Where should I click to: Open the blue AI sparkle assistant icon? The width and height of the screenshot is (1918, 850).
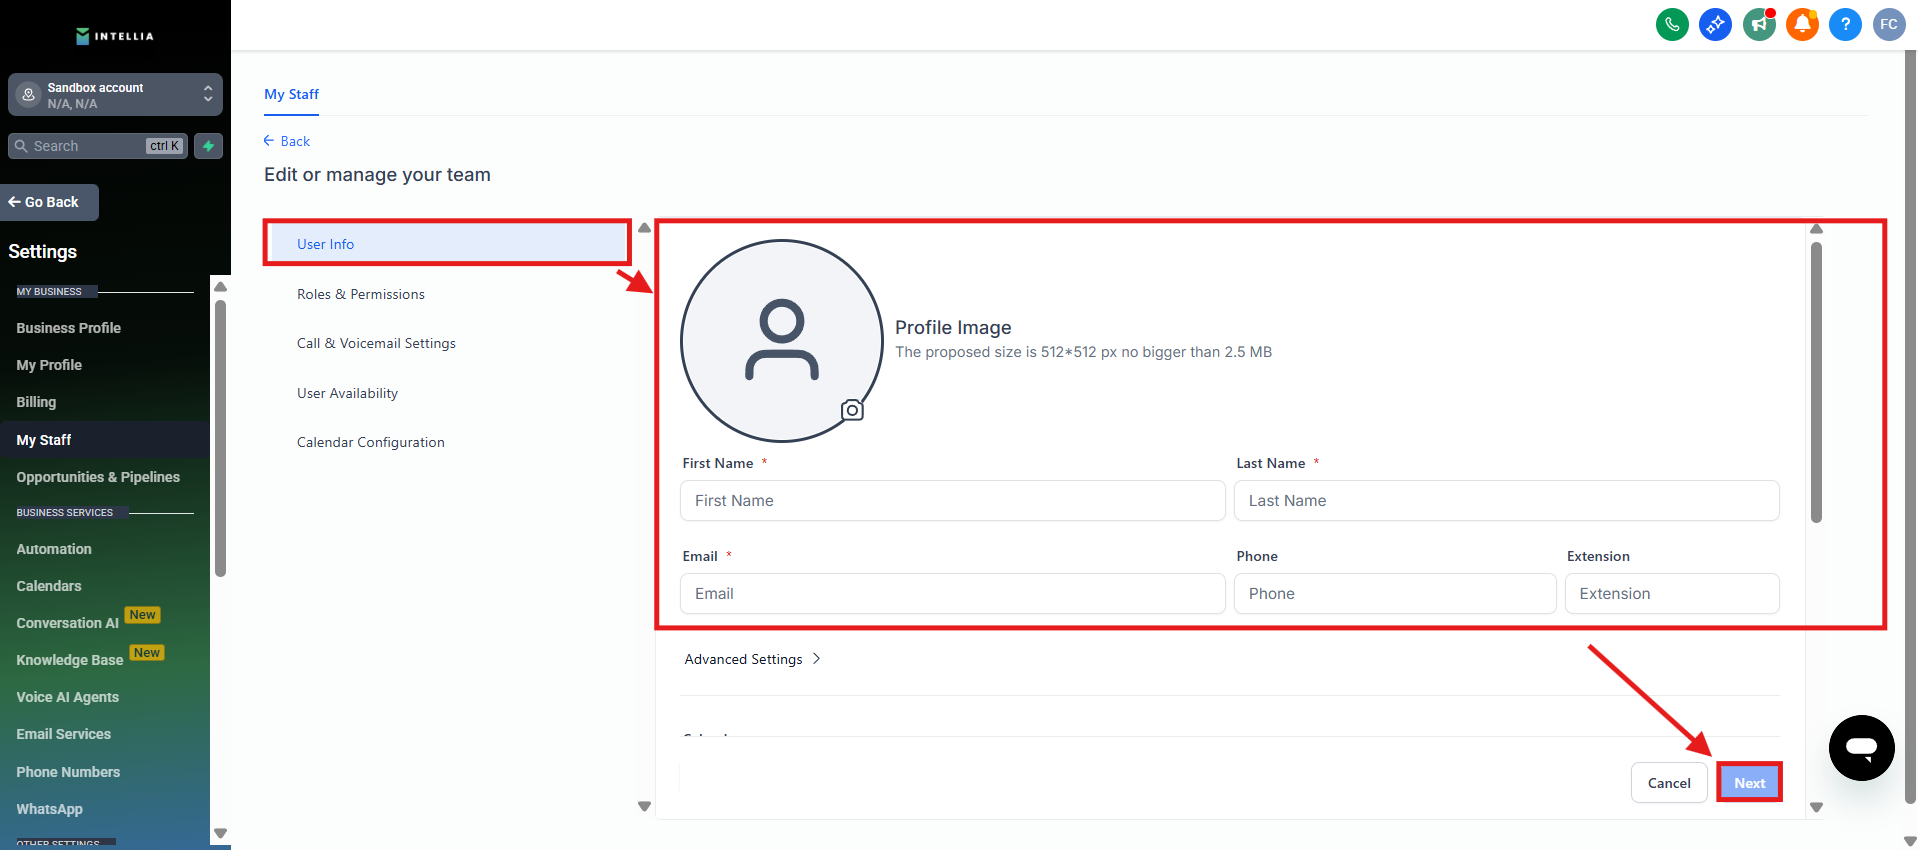pos(1715,24)
